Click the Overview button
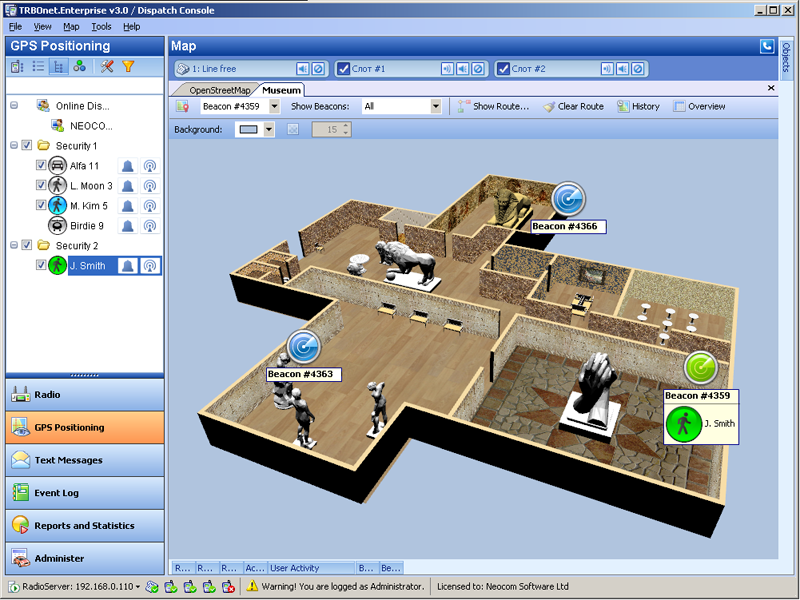 click(x=699, y=106)
